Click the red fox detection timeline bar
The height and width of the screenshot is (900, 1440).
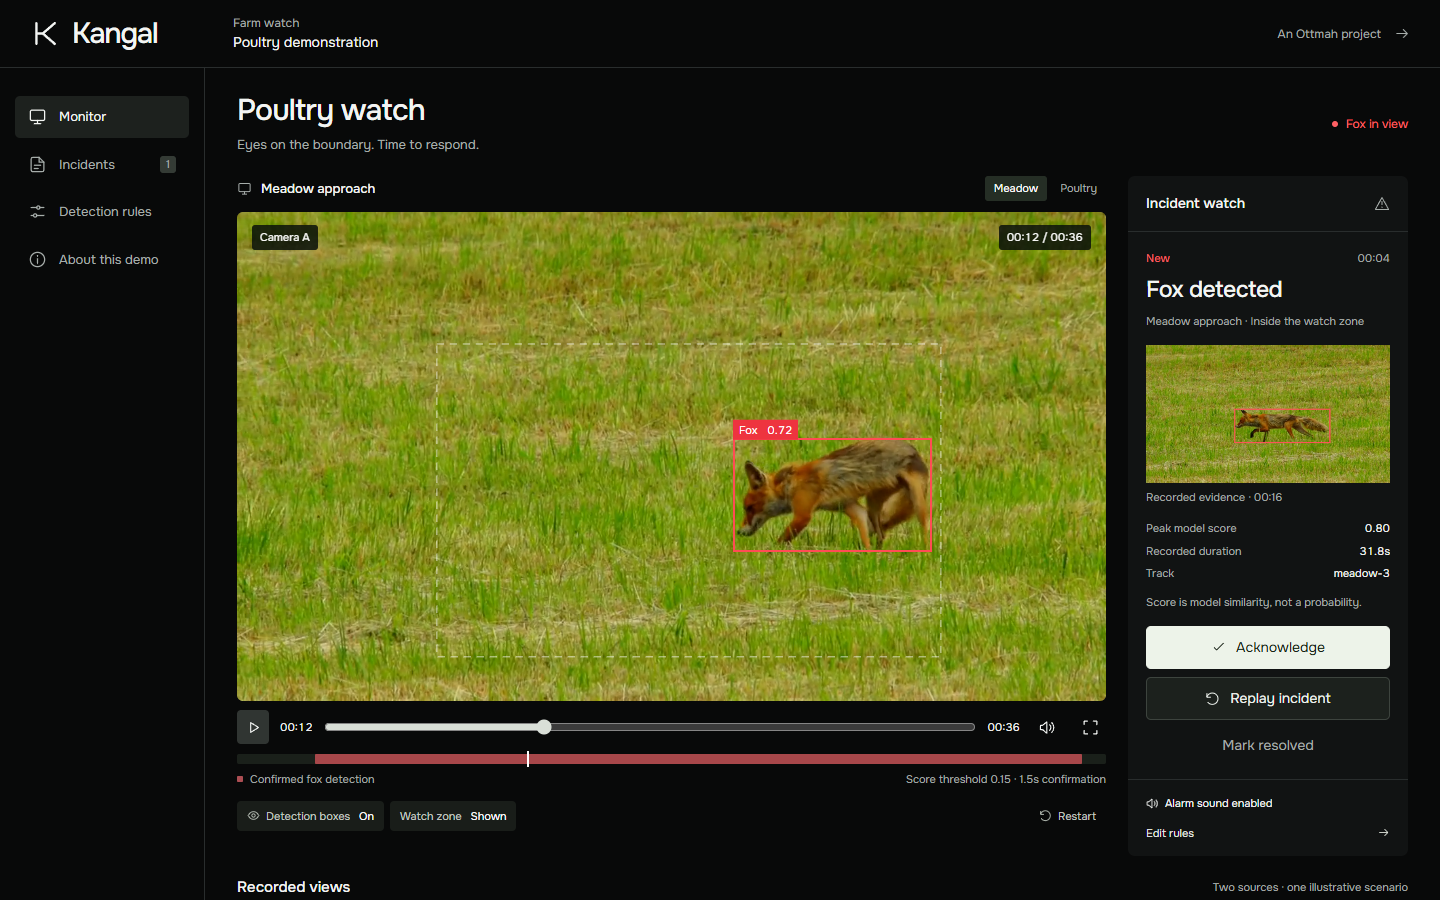698,759
